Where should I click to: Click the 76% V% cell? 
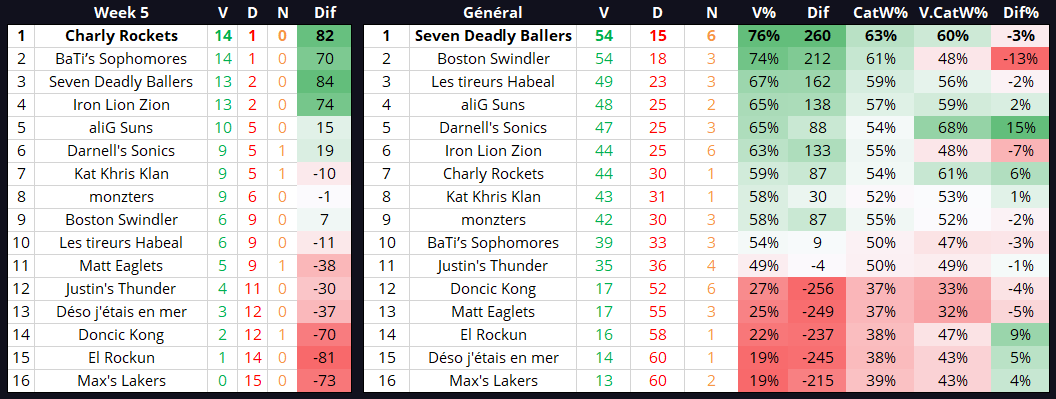pyautogui.click(x=766, y=36)
